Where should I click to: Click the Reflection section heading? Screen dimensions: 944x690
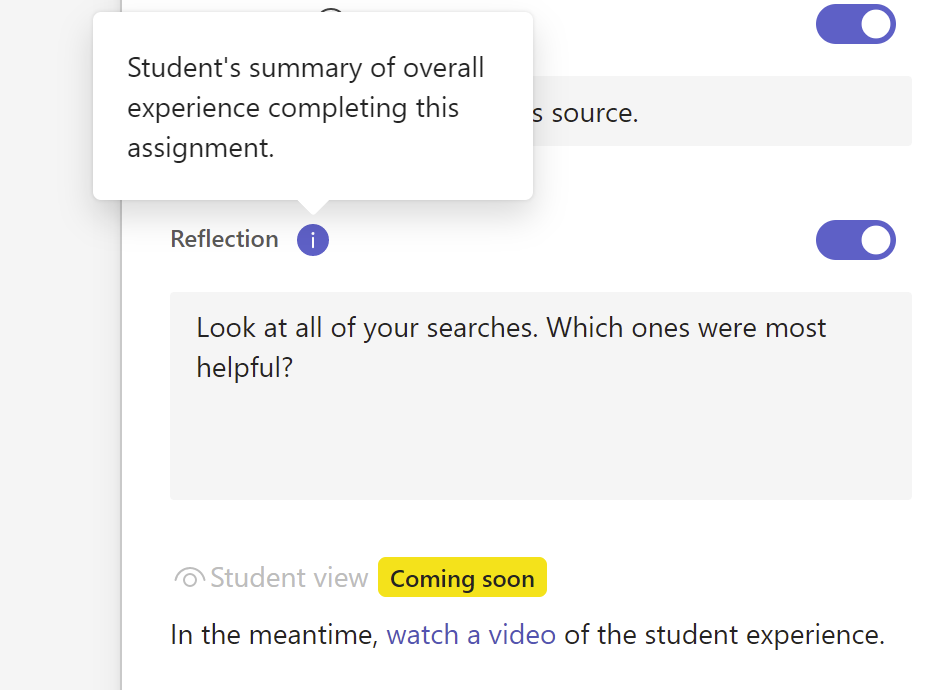[224, 240]
